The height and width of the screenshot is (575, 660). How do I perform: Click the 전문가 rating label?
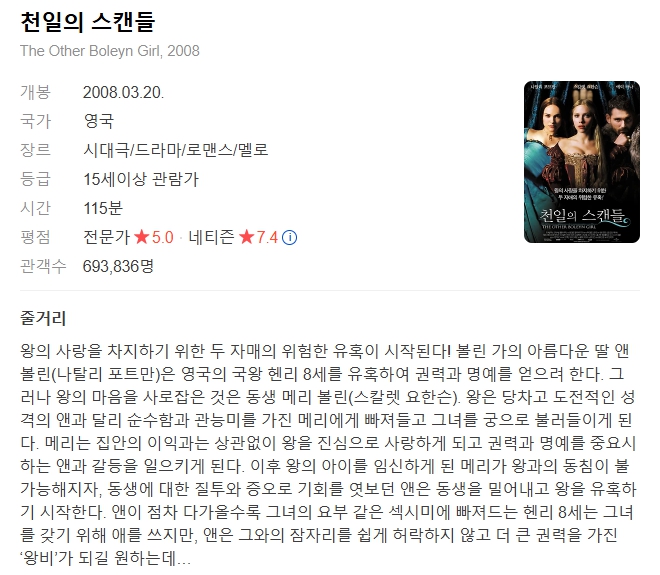(x=106, y=237)
